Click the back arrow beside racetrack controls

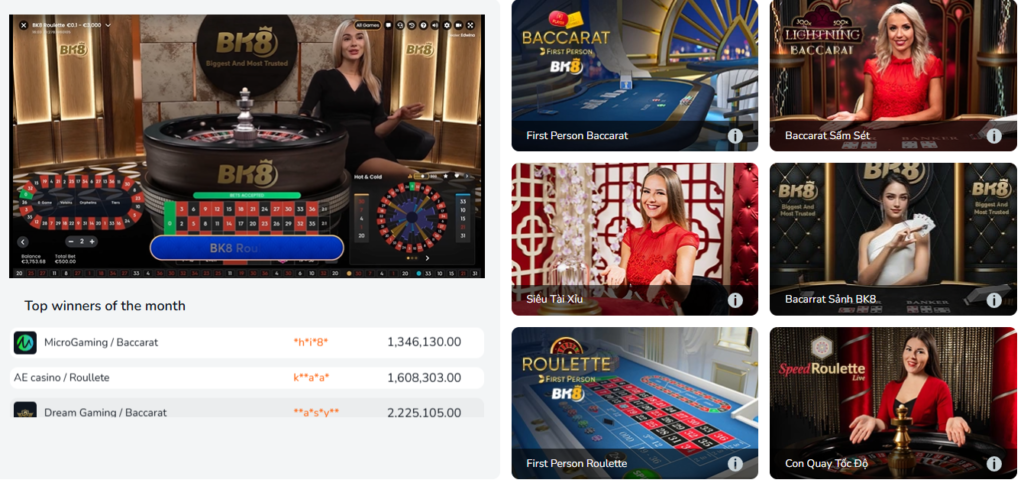click(23, 242)
